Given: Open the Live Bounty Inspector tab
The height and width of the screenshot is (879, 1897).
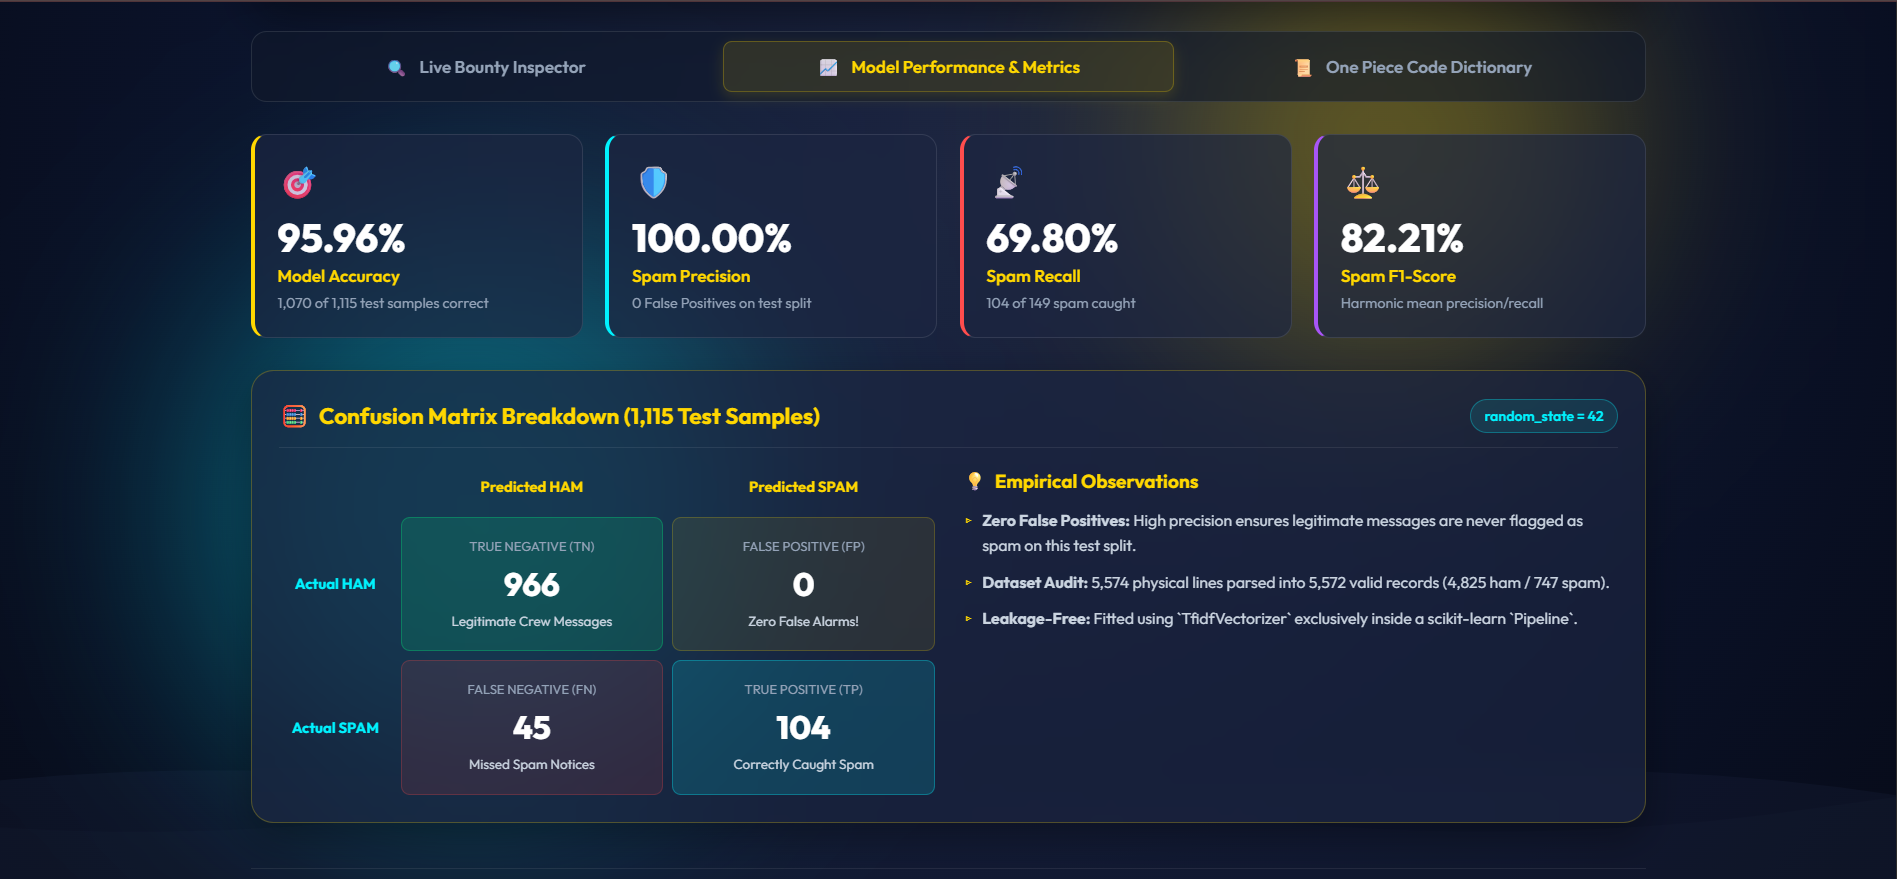Looking at the screenshot, I should [x=487, y=67].
